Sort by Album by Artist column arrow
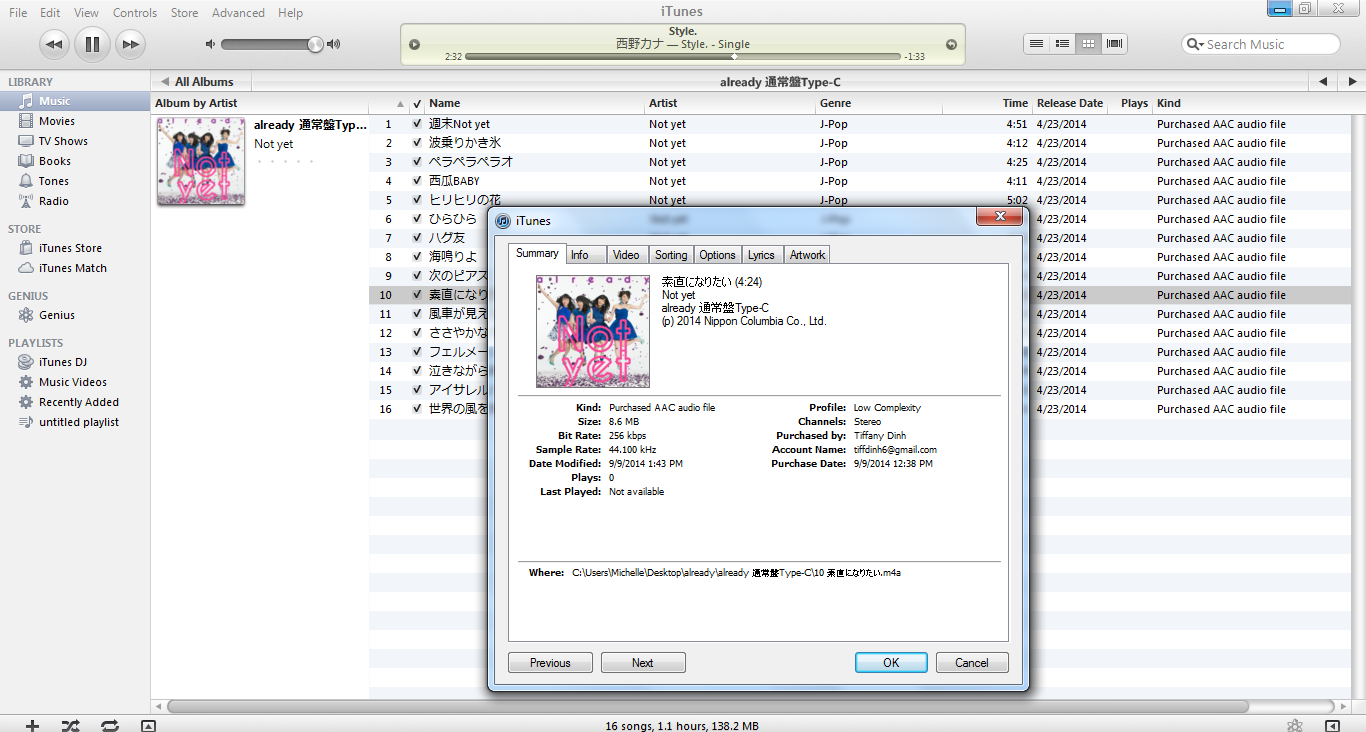 (400, 103)
